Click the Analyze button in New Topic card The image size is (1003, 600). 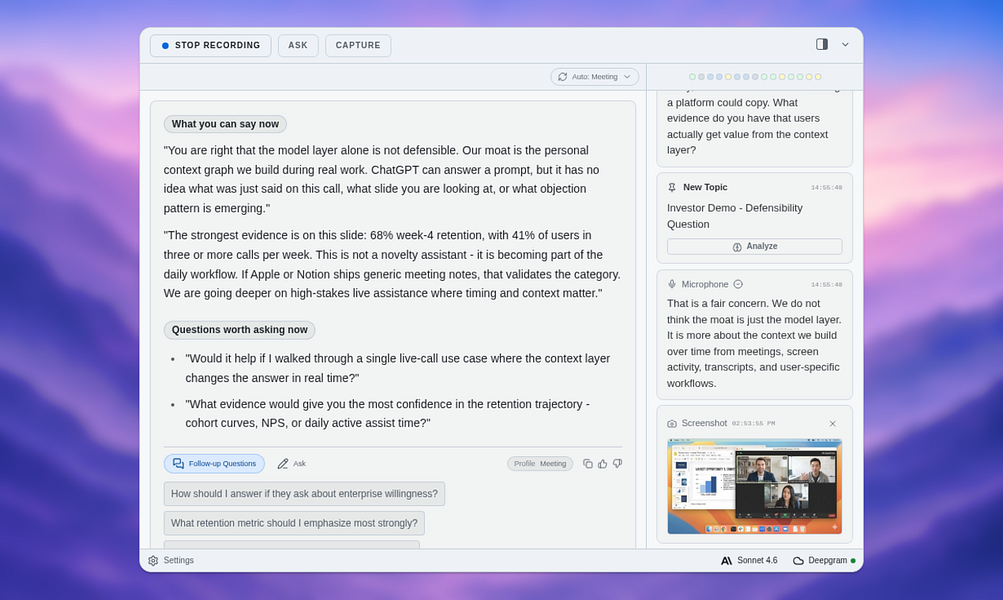[x=754, y=246]
